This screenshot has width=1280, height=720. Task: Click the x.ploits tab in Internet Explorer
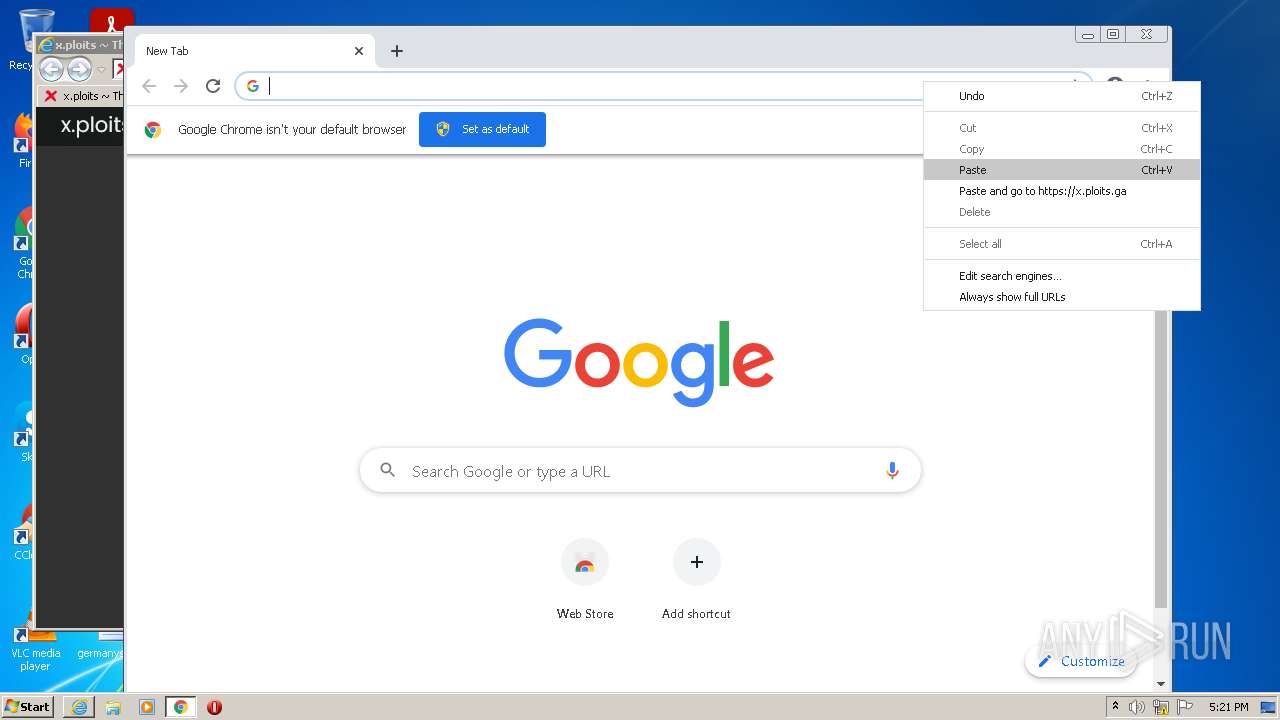(82, 96)
